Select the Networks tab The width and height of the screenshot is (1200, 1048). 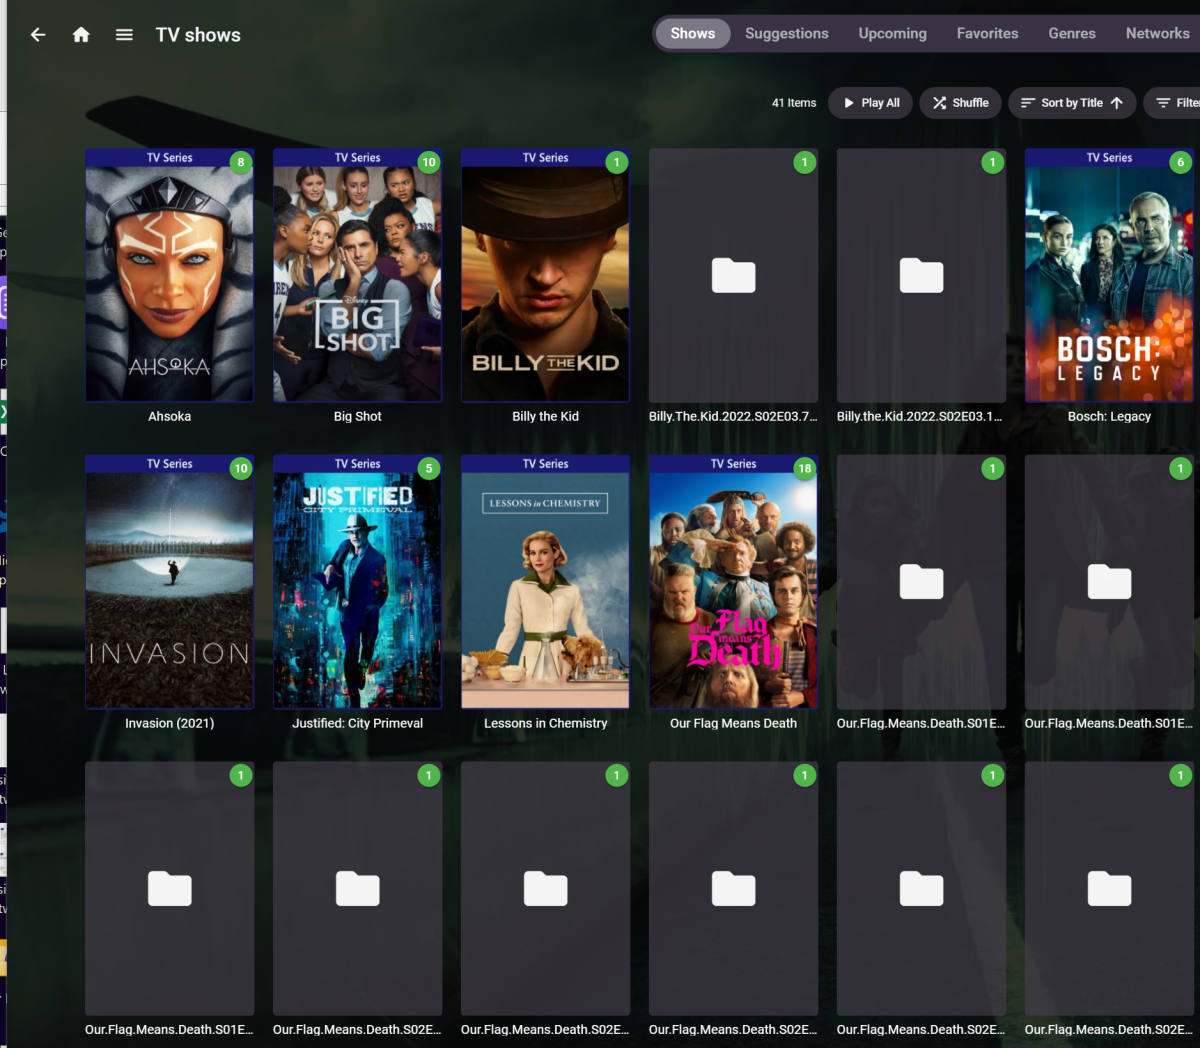(x=1157, y=33)
